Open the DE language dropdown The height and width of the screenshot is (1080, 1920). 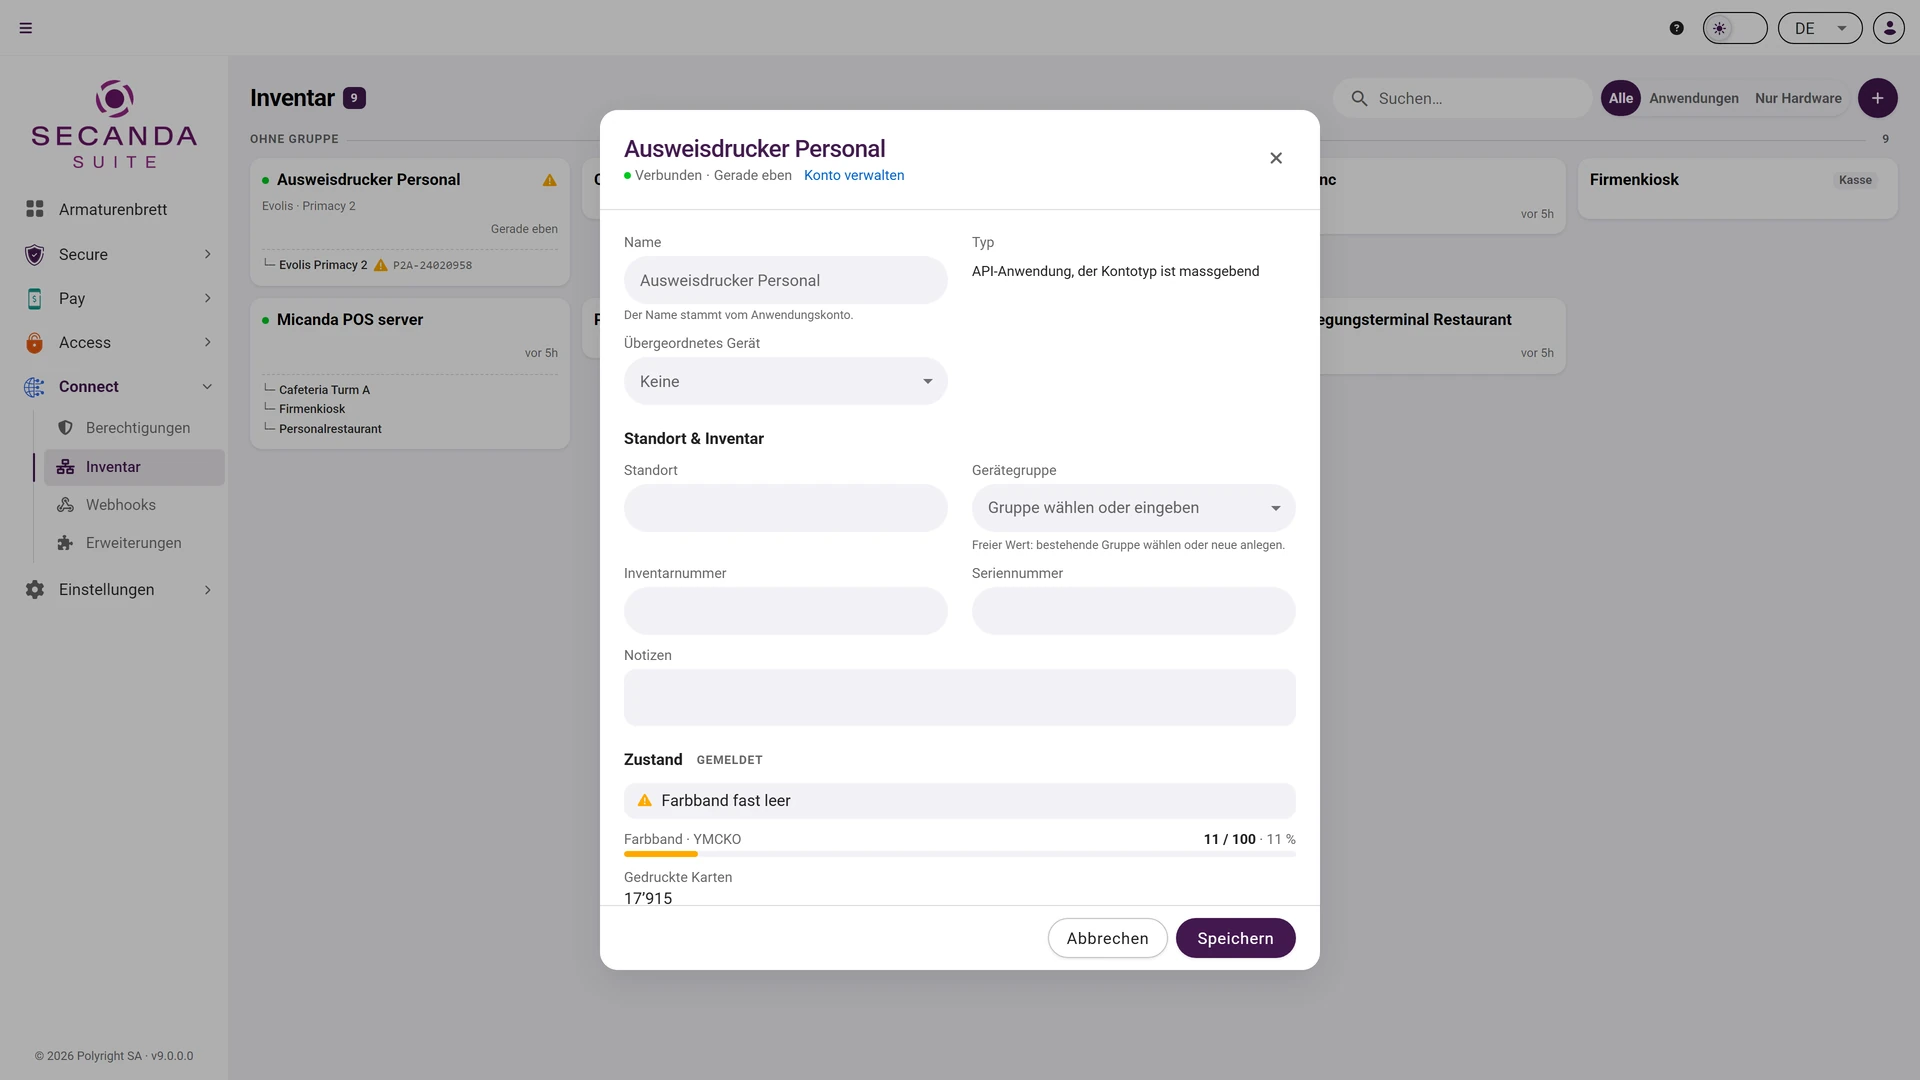coord(1820,28)
